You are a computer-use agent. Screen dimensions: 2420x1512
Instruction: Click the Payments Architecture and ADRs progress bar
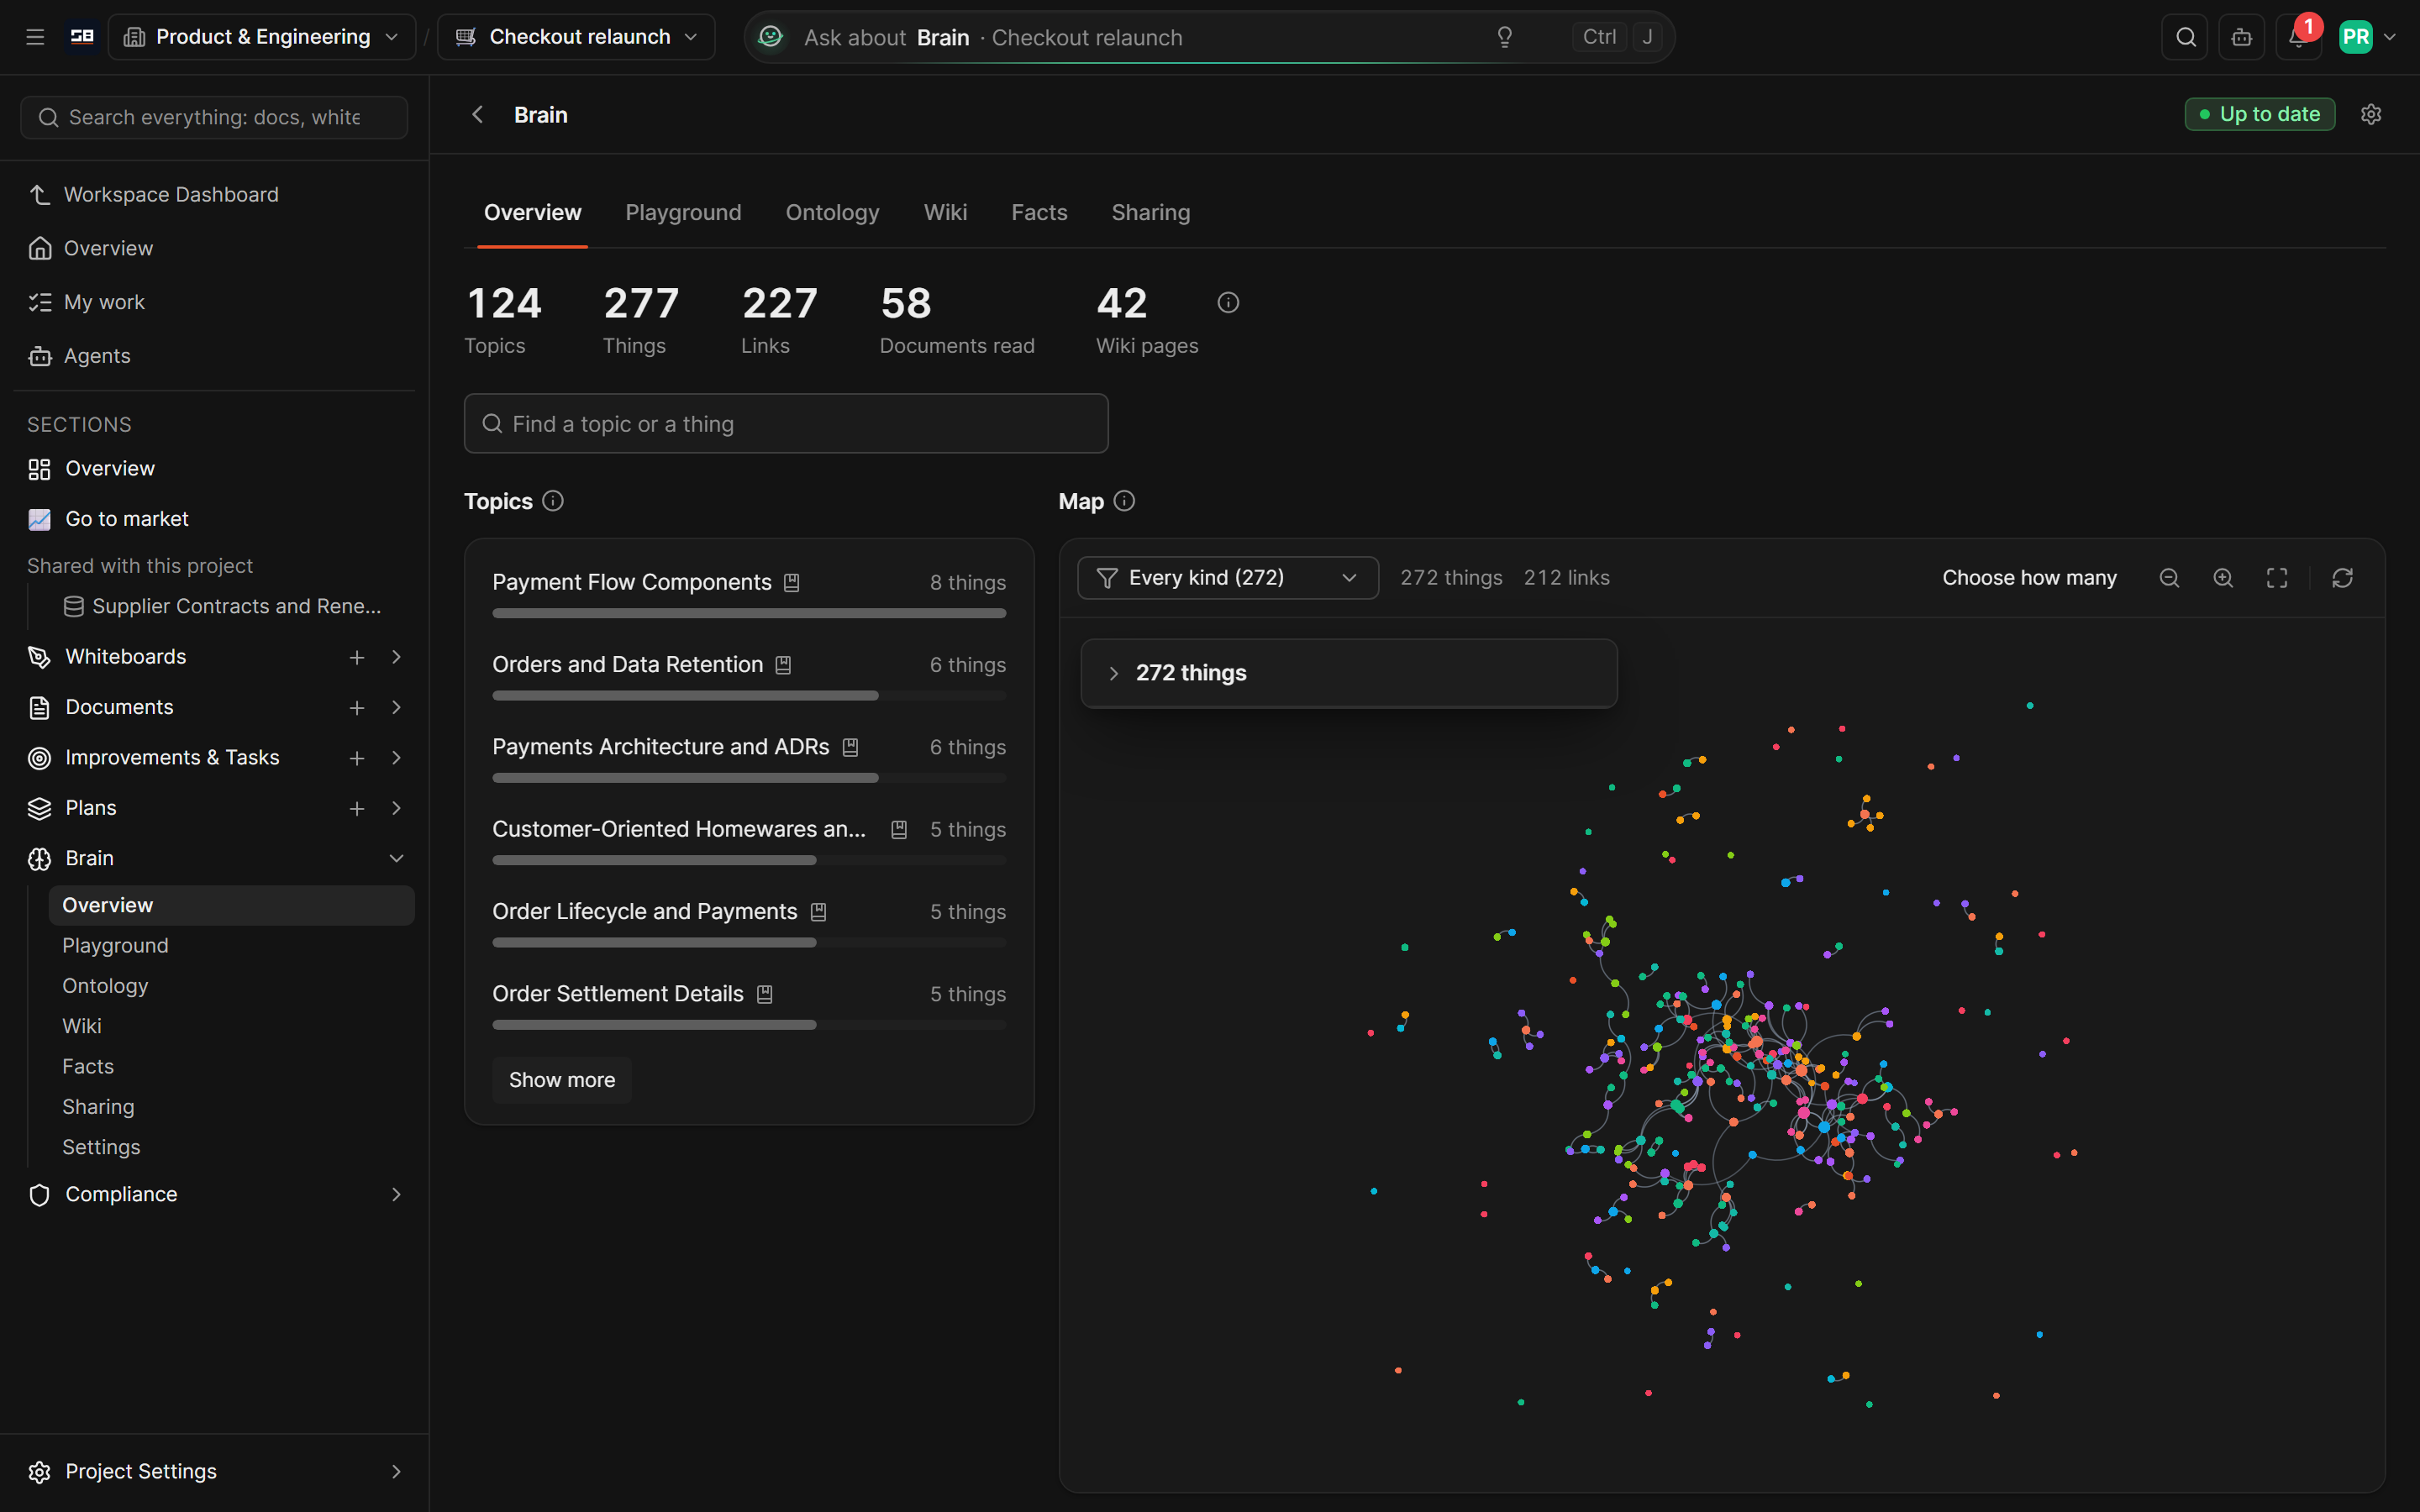(x=748, y=778)
